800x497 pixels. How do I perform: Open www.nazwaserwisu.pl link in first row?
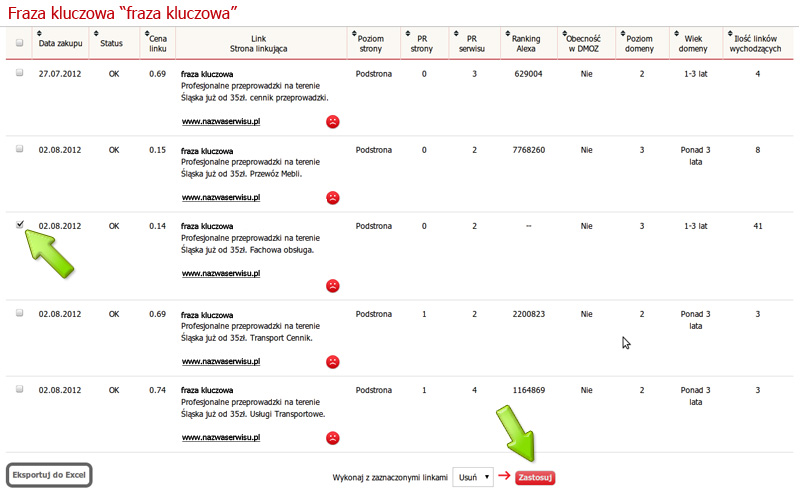[221, 121]
